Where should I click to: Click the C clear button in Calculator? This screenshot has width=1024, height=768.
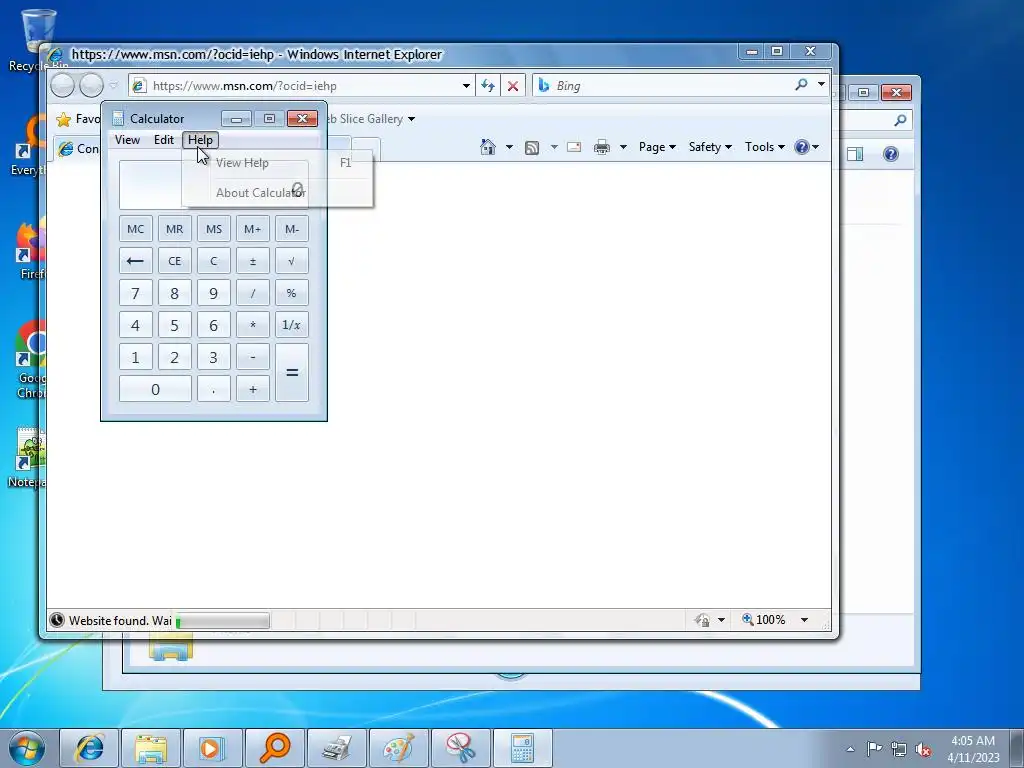[214, 261]
